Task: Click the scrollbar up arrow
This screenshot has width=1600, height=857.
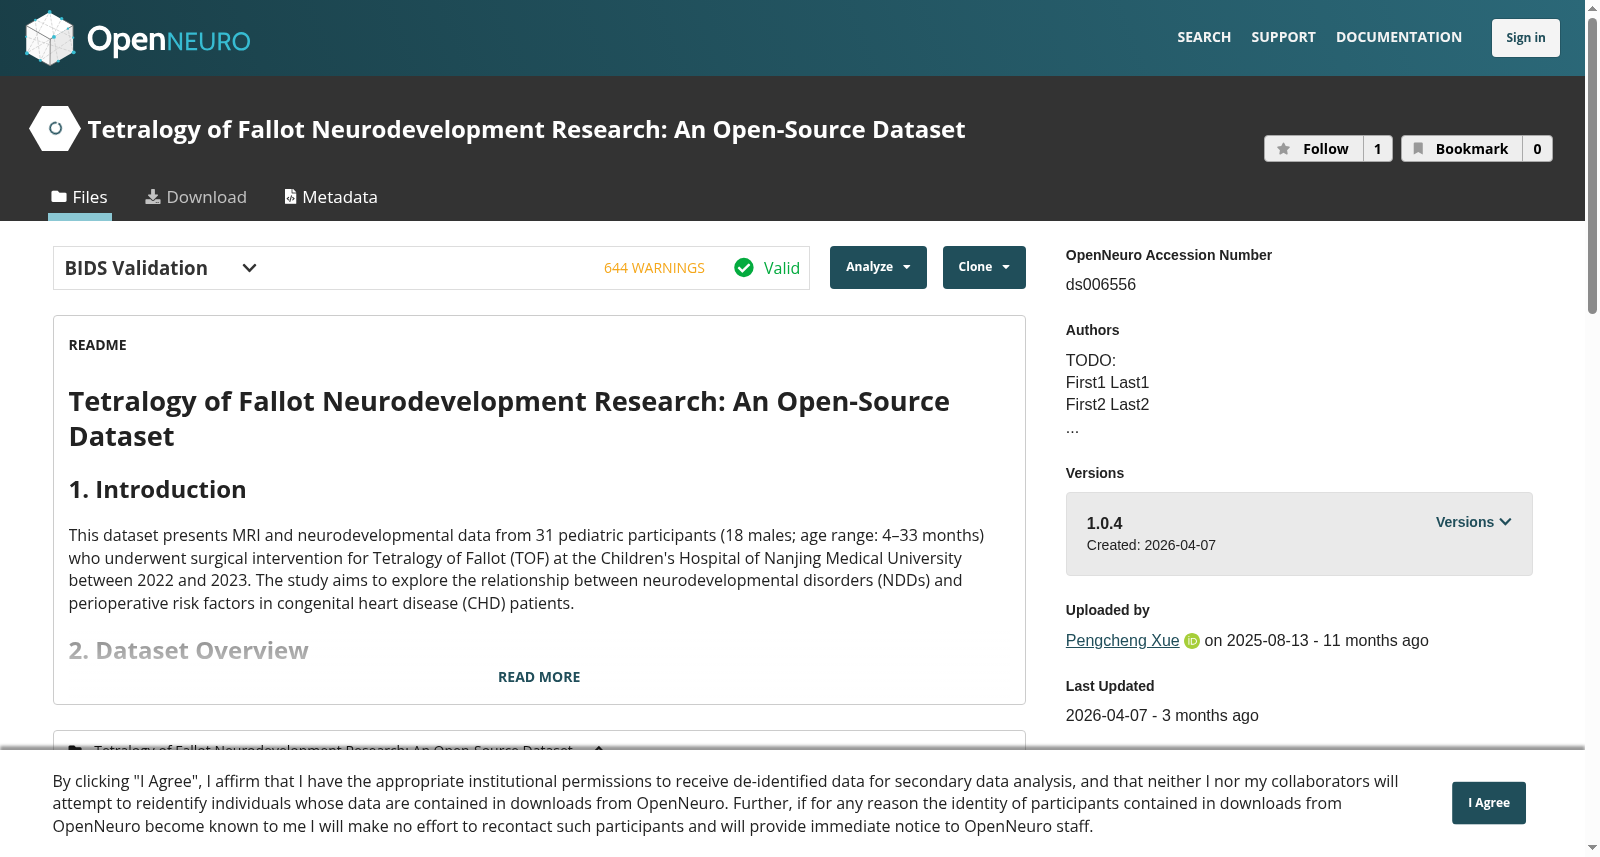Action: coord(1592,8)
